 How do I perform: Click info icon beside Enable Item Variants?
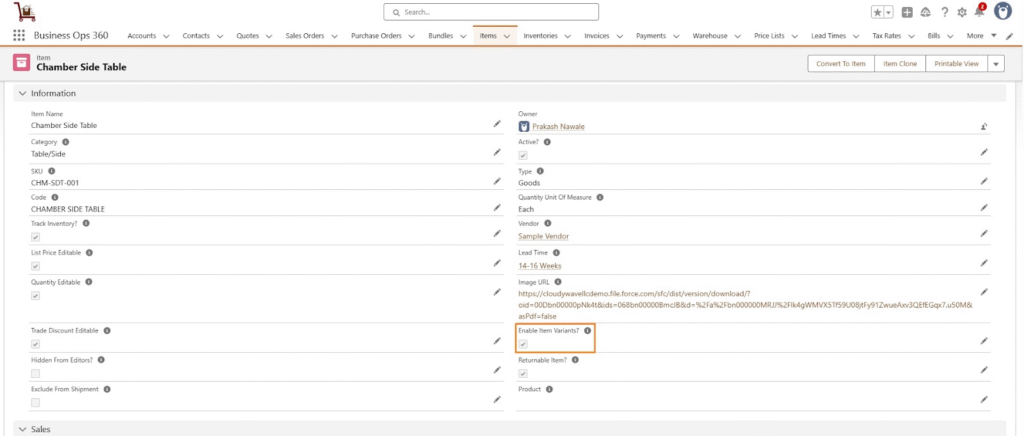pos(587,330)
